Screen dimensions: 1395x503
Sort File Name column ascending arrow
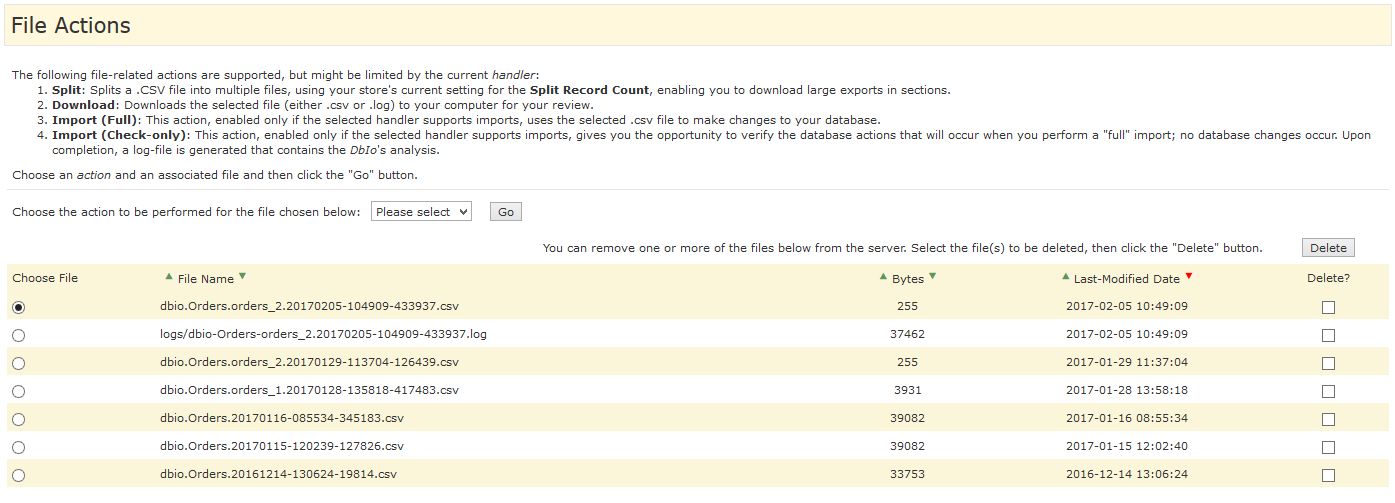pyautogui.click(x=169, y=276)
